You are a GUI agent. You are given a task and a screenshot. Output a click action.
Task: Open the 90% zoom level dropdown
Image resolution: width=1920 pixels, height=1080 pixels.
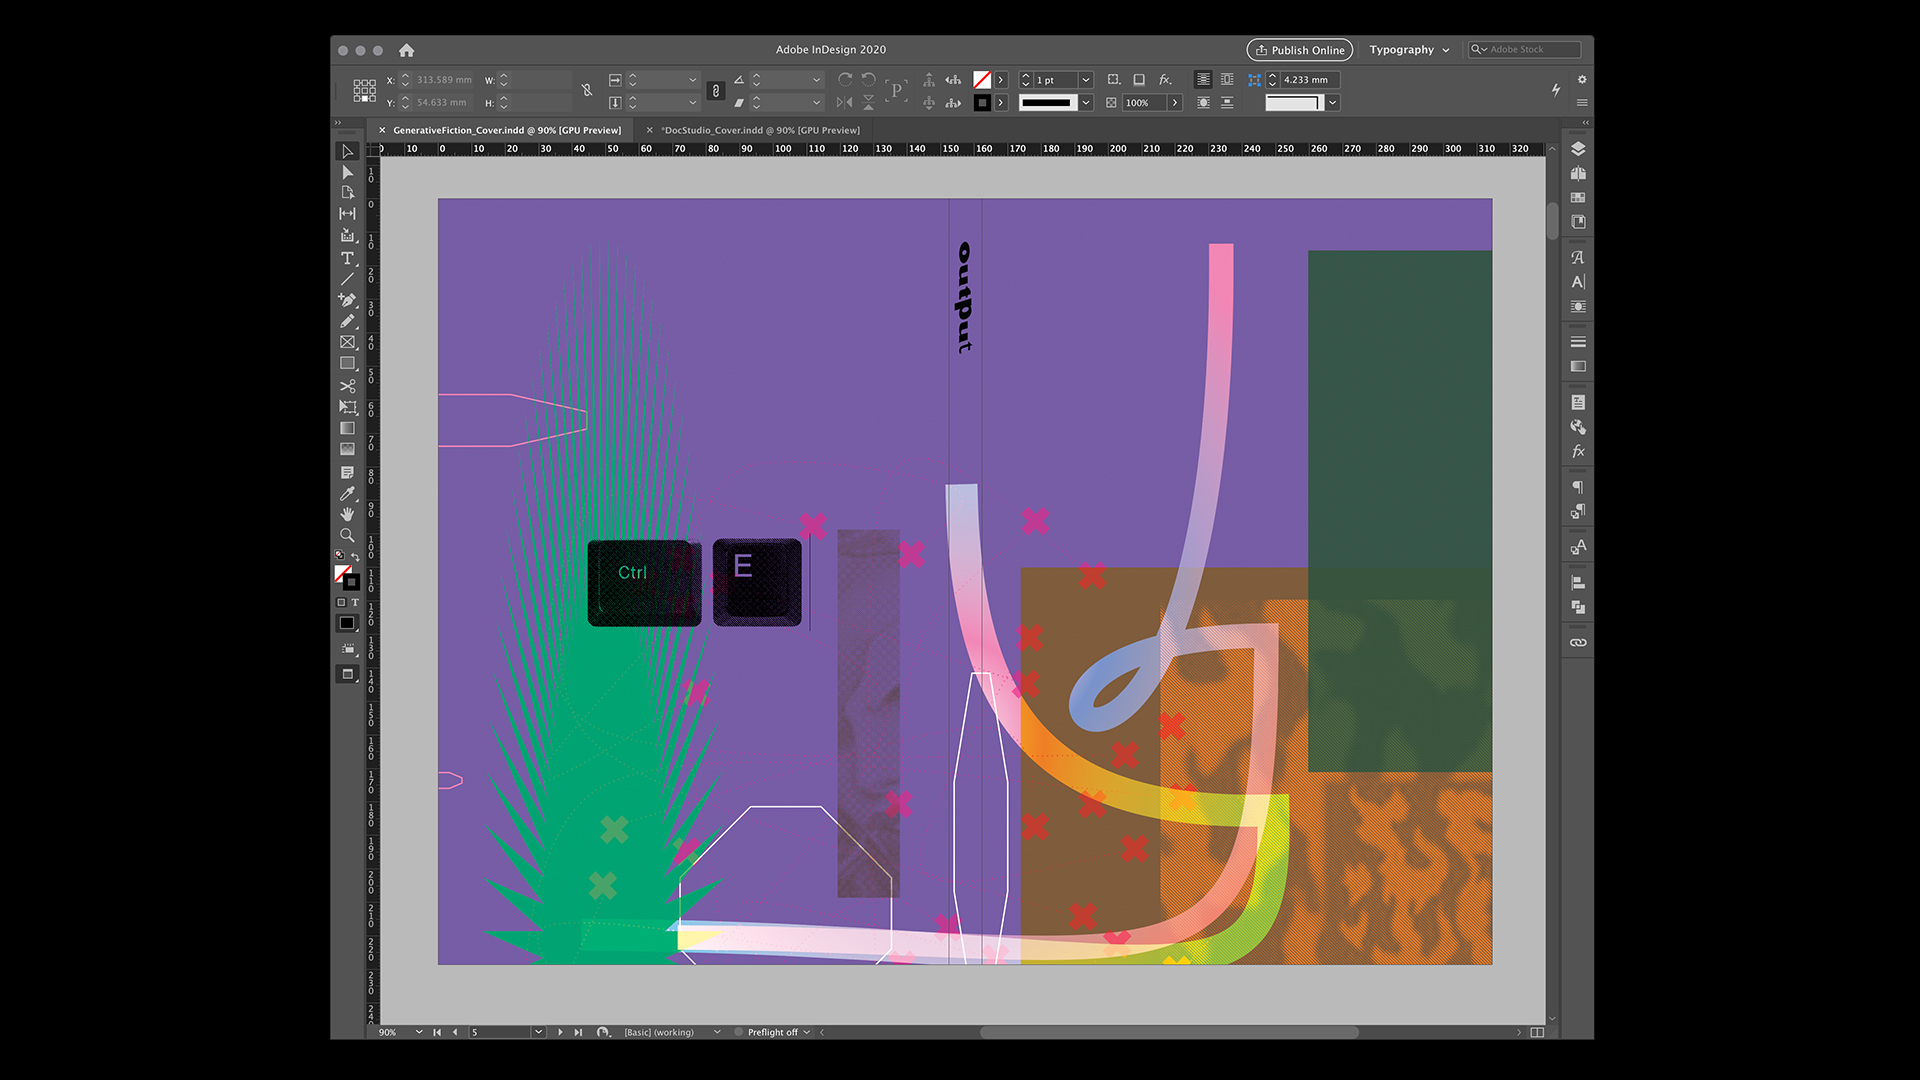[x=419, y=1032]
